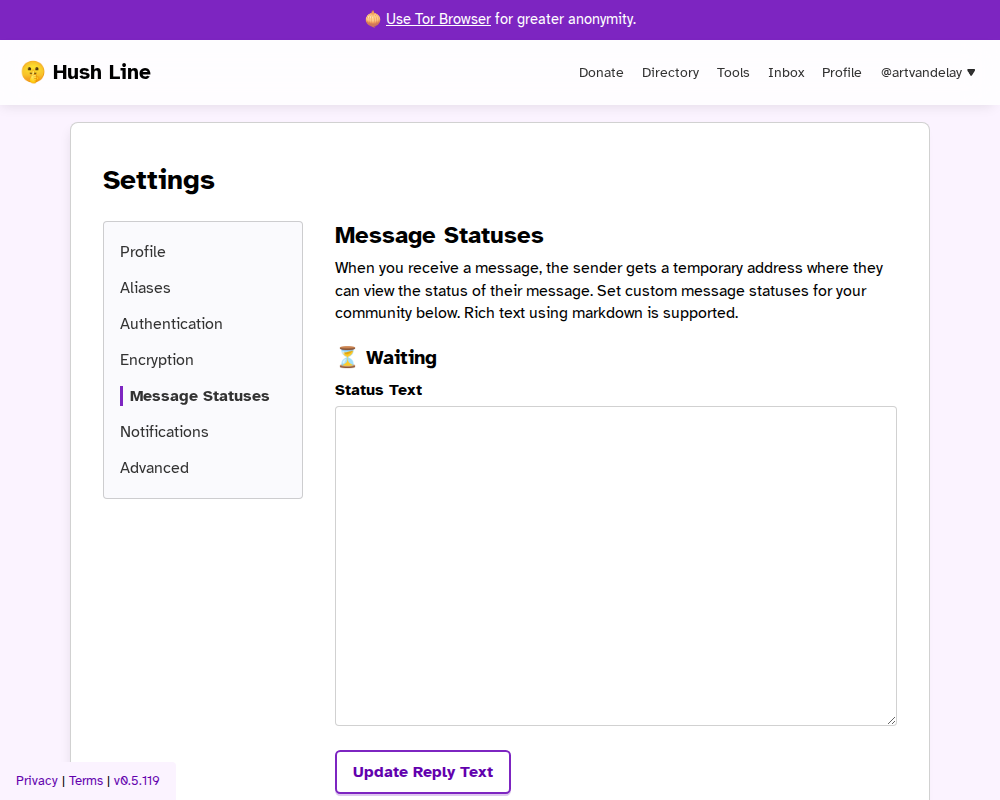
Task: Select the Authentication settings tab
Action: coord(171,323)
